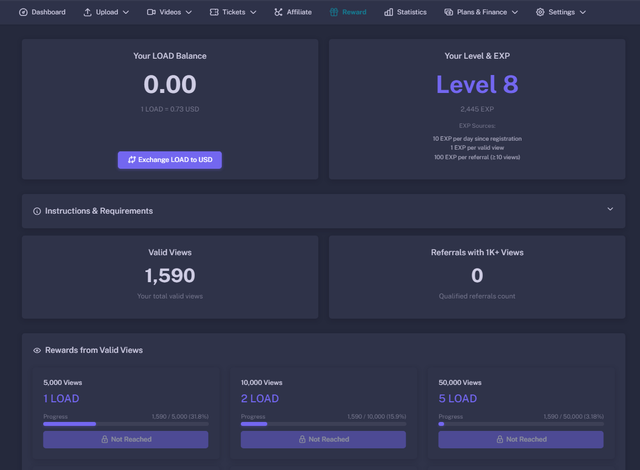Click Not Reached button under 2 LOAD
Screen dimensions: 640x470
(323, 439)
